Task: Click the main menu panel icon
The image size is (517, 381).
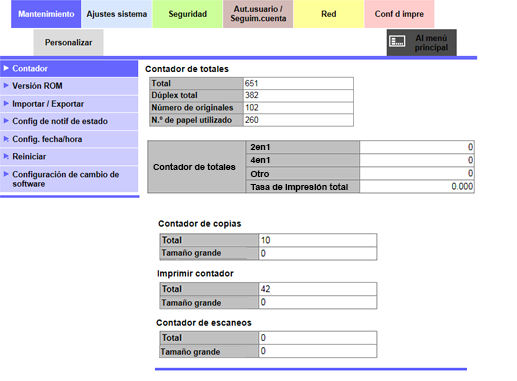Action: (x=397, y=41)
